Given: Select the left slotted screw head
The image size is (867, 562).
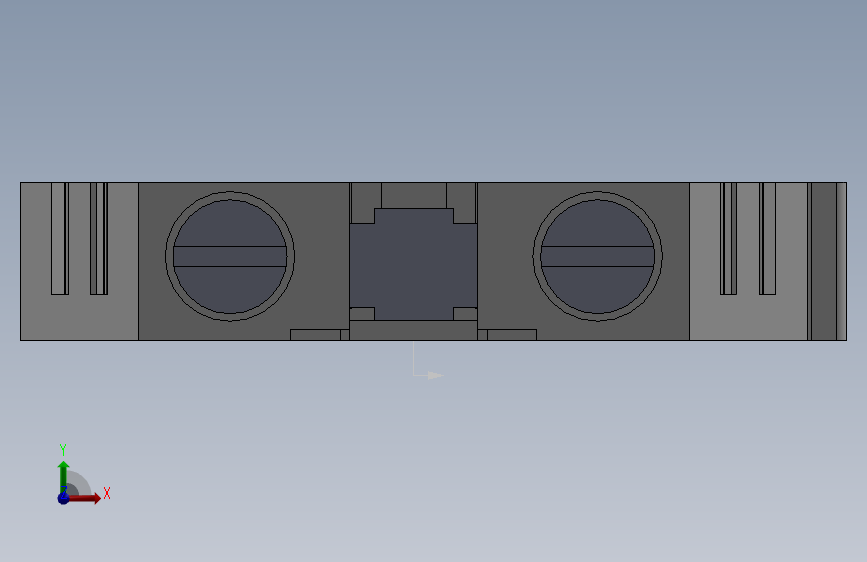Looking at the screenshot, I should (x=230, y=257).
